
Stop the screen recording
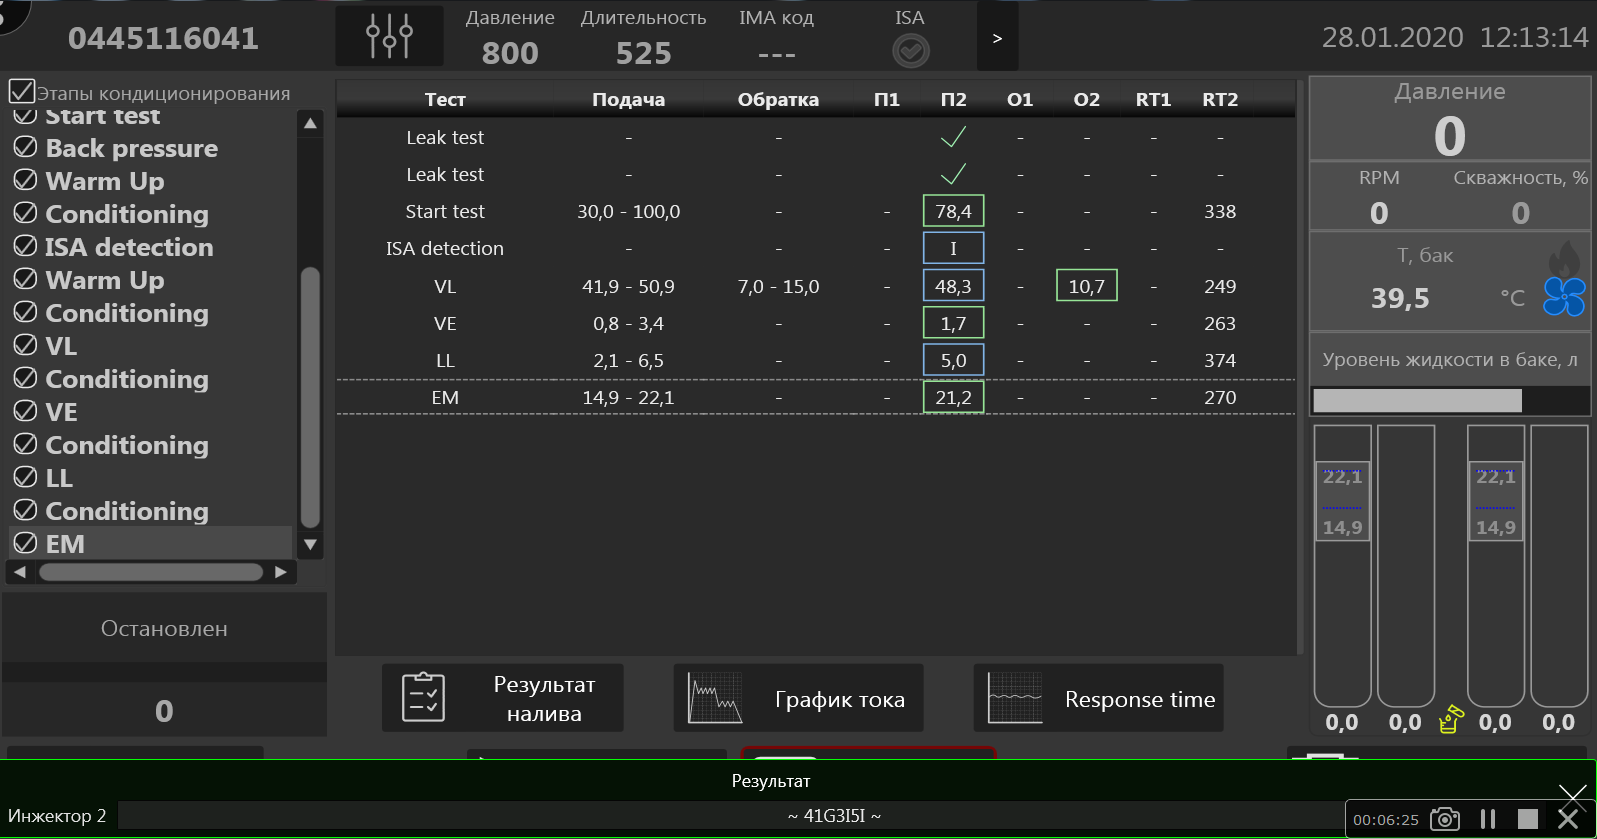1527,819
